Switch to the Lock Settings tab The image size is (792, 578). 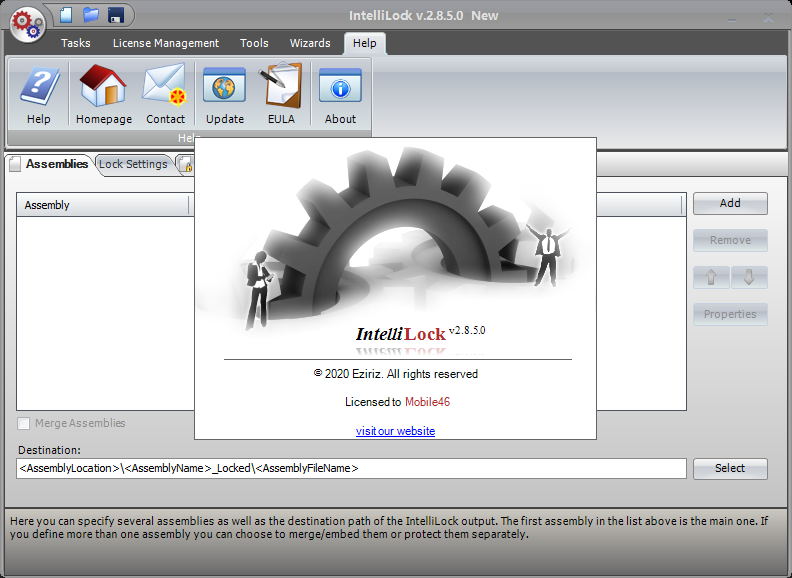click(x=133, y=164)
